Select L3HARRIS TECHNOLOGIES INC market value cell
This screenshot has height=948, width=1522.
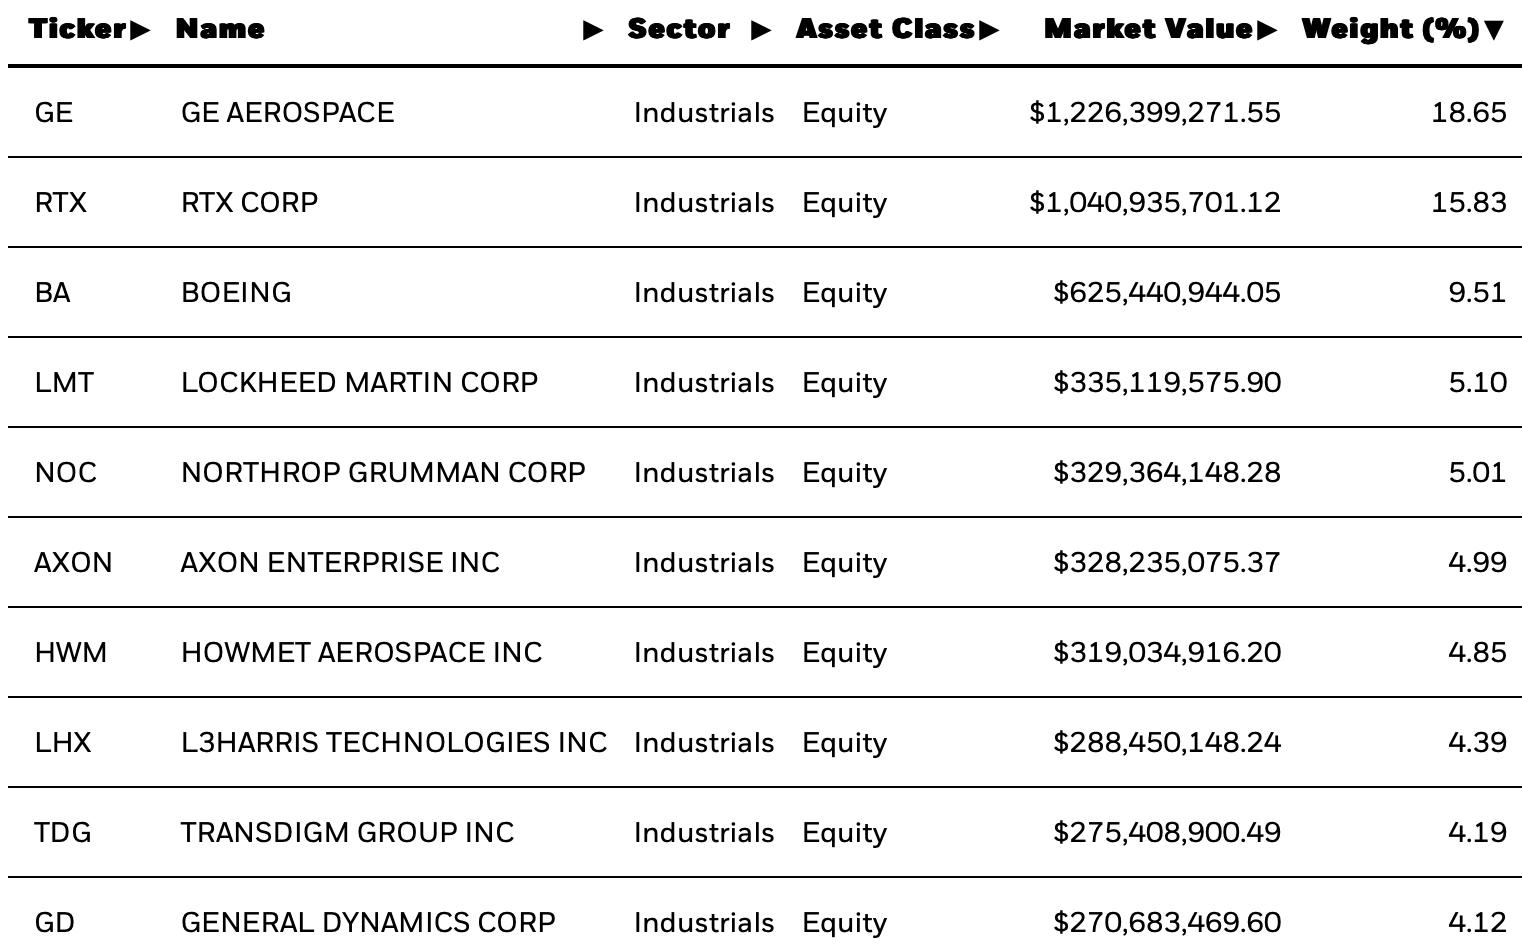[1167, 742]
